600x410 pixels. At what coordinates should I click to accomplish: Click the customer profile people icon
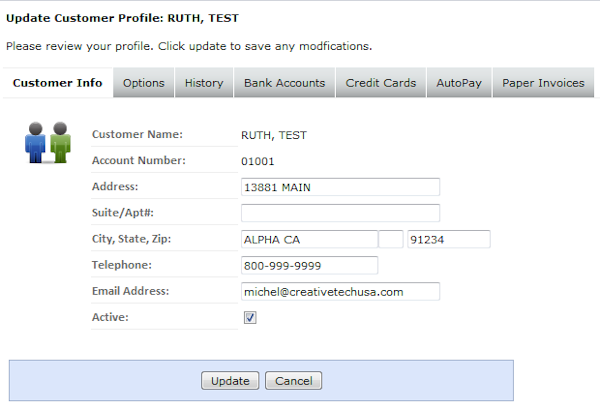47,142
